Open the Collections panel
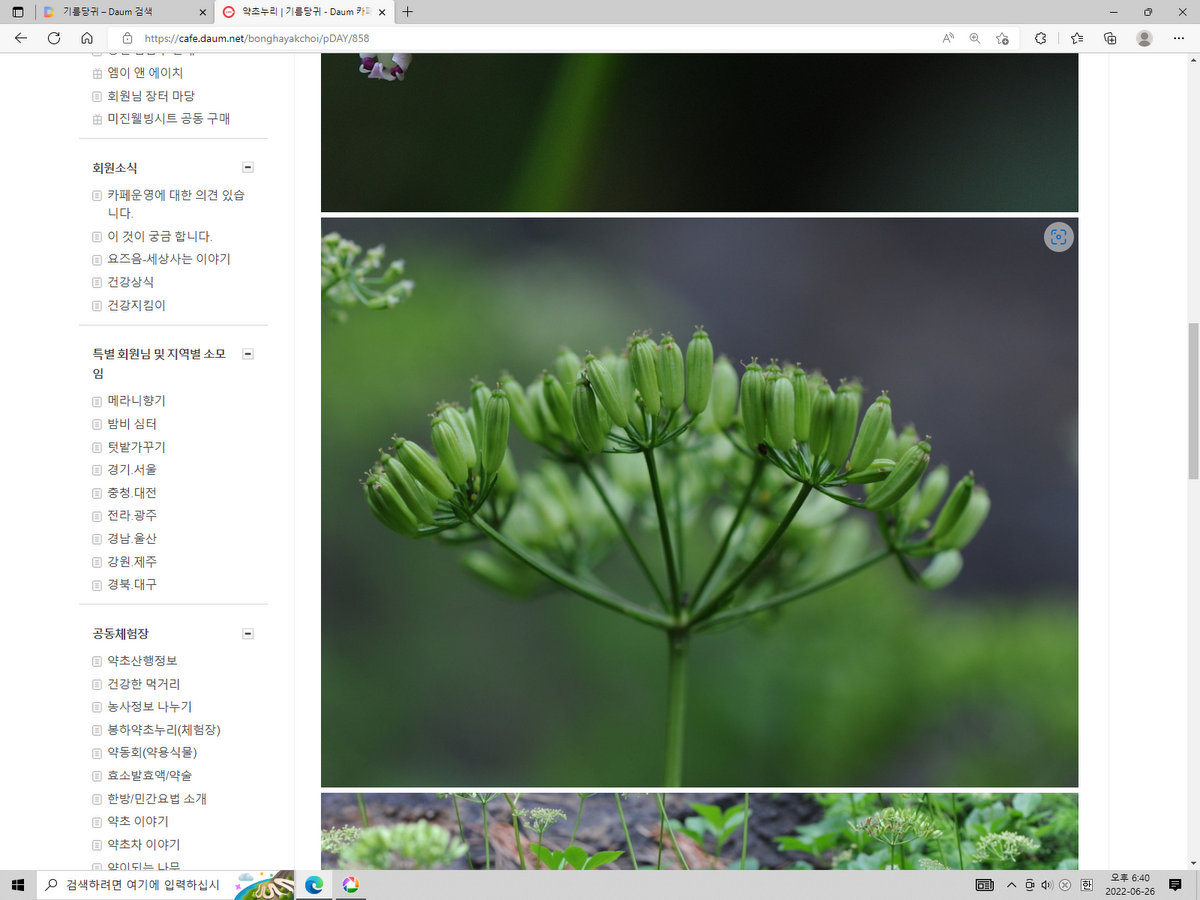The image size is (1200, 900). 1110,38
